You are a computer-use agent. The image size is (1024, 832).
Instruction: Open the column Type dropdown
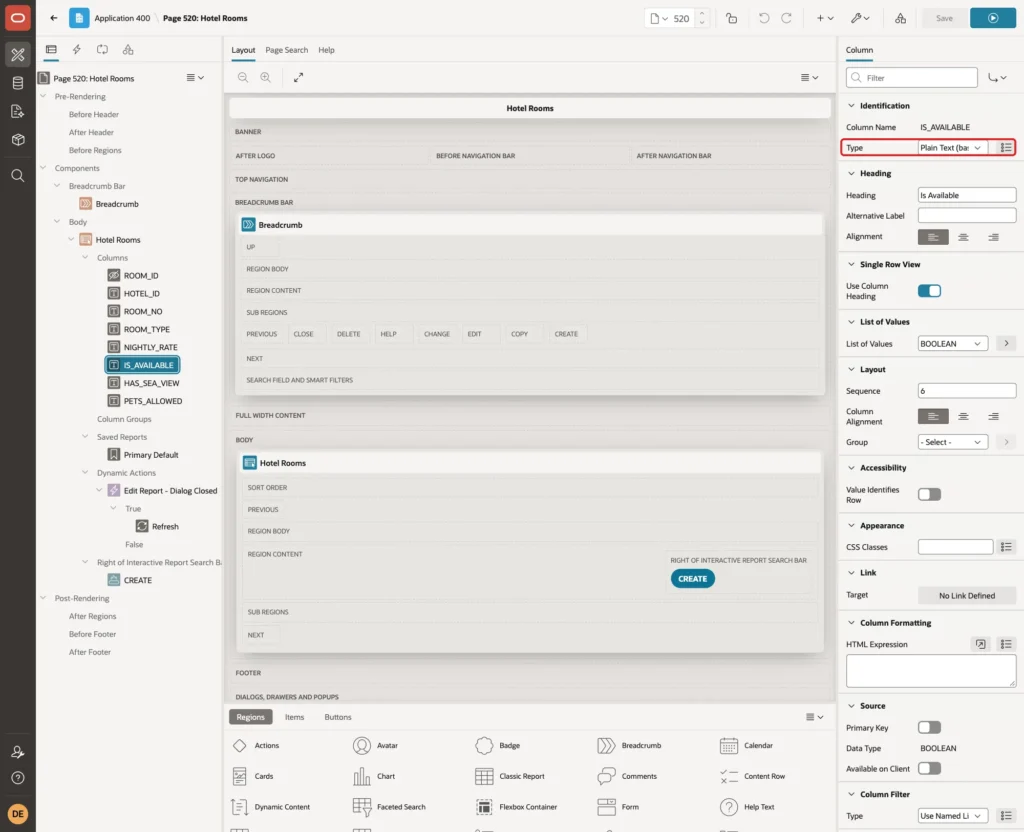[952, 148]
